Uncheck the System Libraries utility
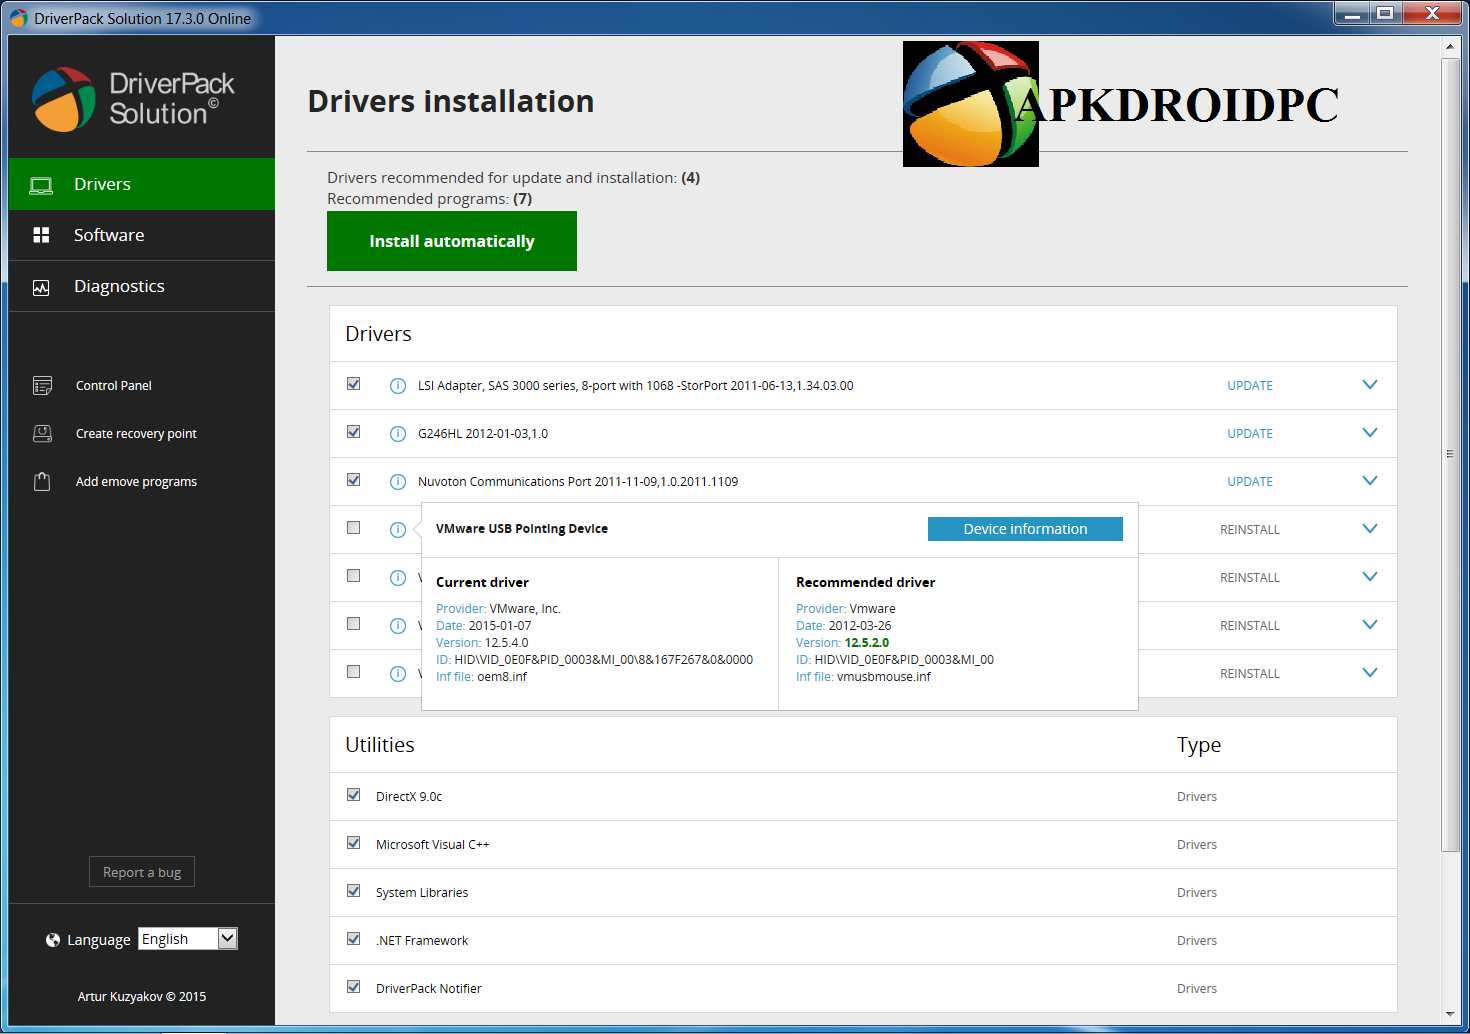The width and height of the screenshot is (1470, 1034). coord(353,891)
